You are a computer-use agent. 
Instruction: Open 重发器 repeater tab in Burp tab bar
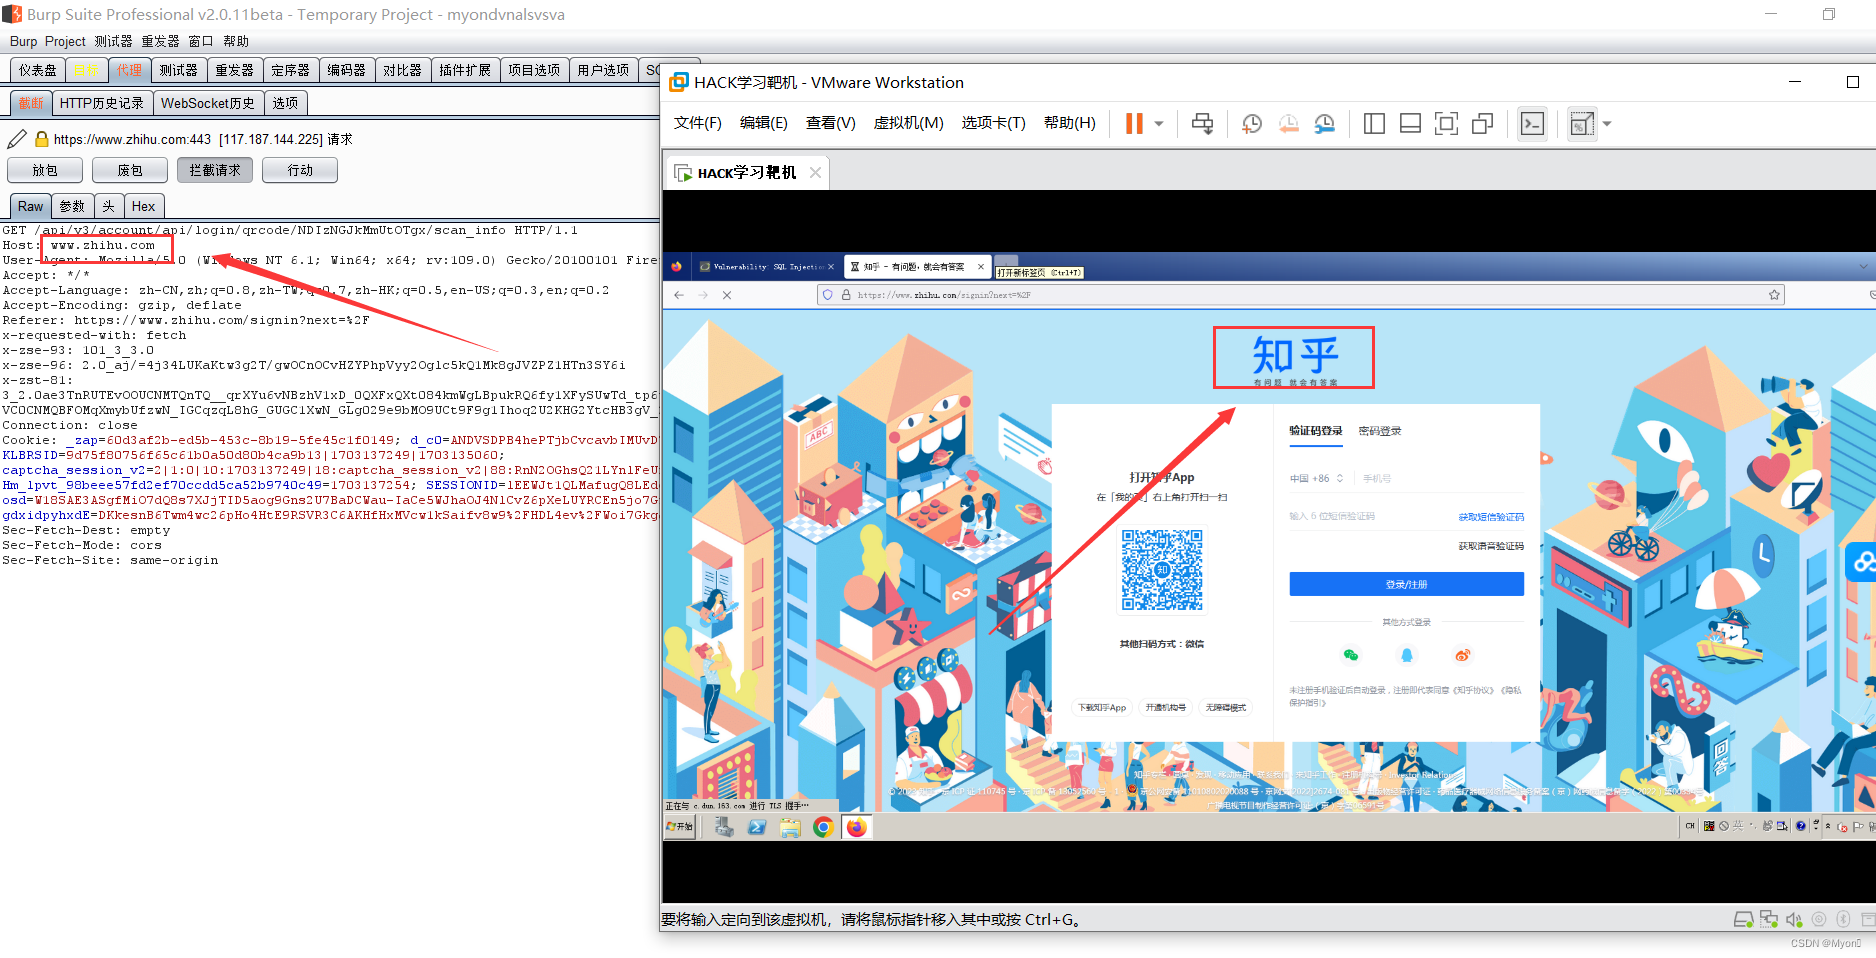coord(234,70)
